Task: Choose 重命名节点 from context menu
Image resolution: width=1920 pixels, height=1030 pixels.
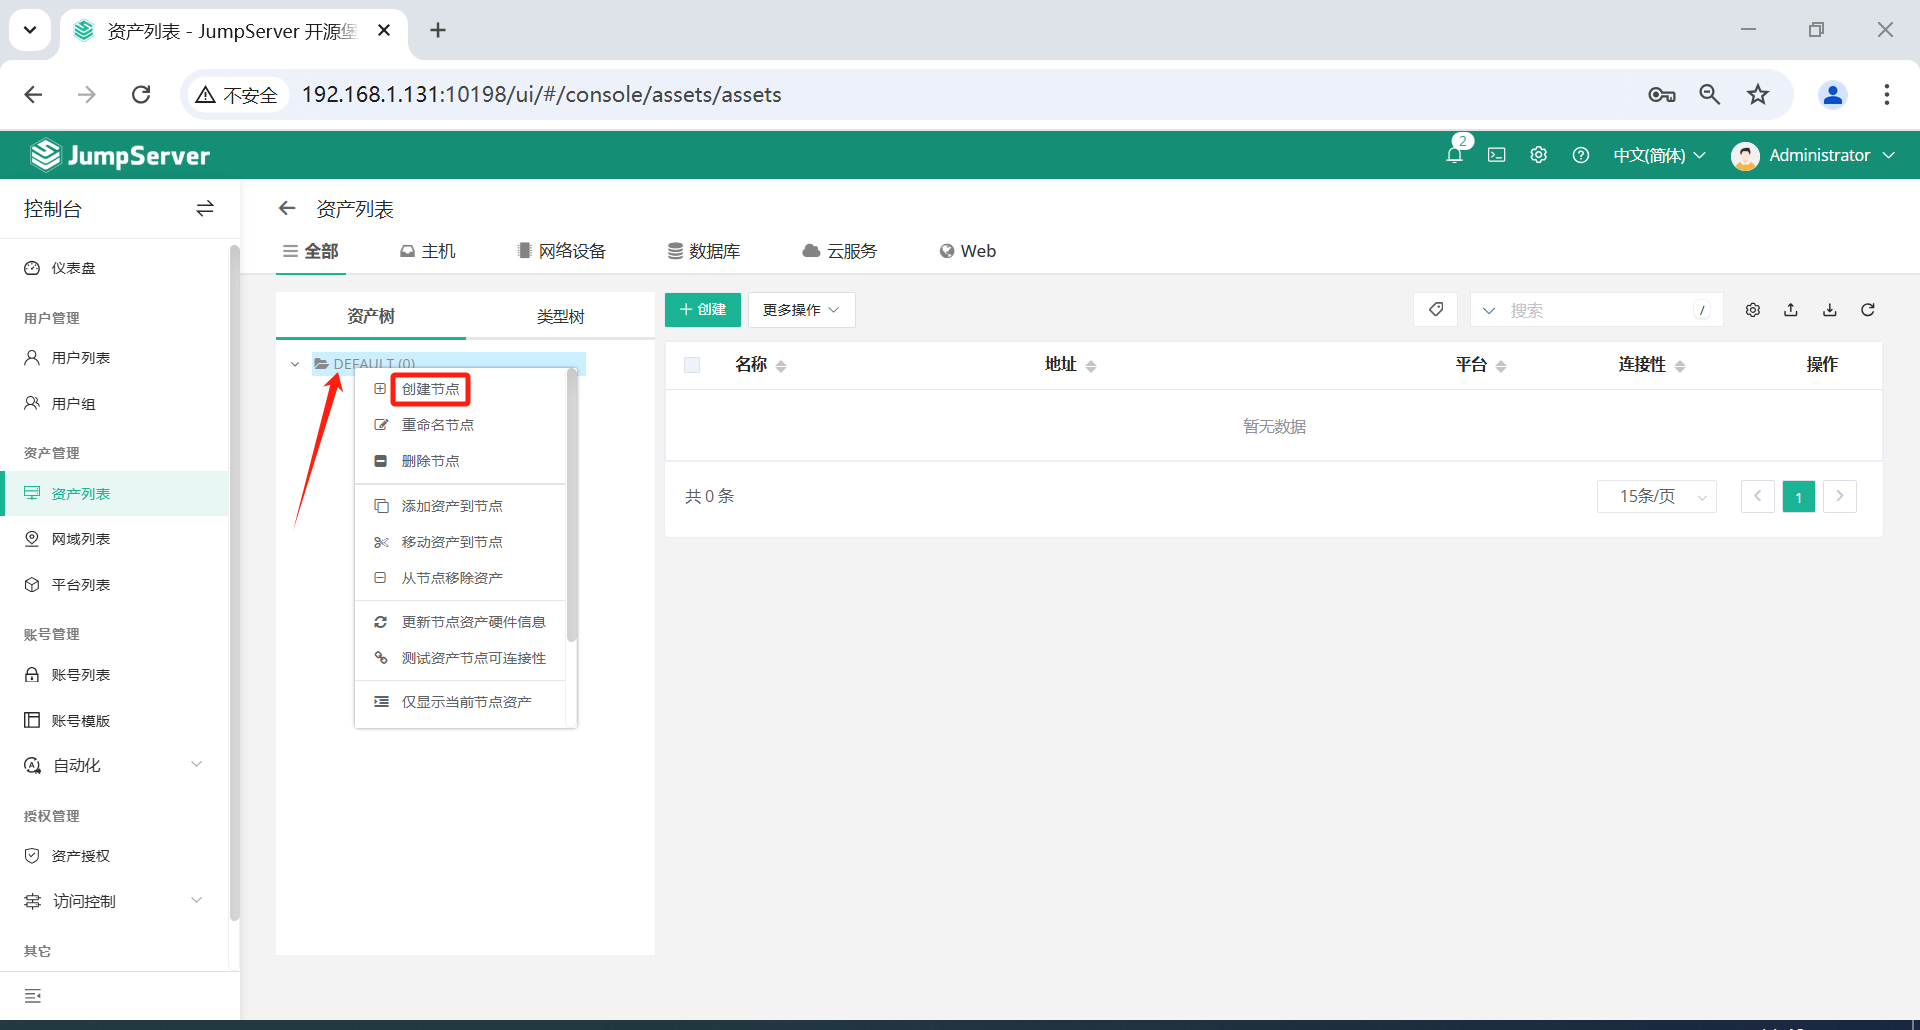Action: pyautogui.click(x=438, y=425)
